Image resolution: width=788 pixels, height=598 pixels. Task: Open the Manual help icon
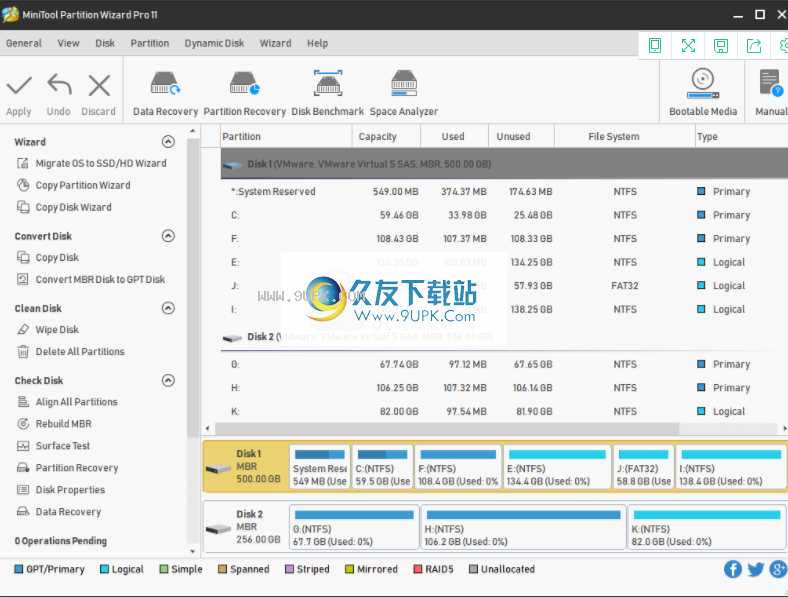coord(770,83)
